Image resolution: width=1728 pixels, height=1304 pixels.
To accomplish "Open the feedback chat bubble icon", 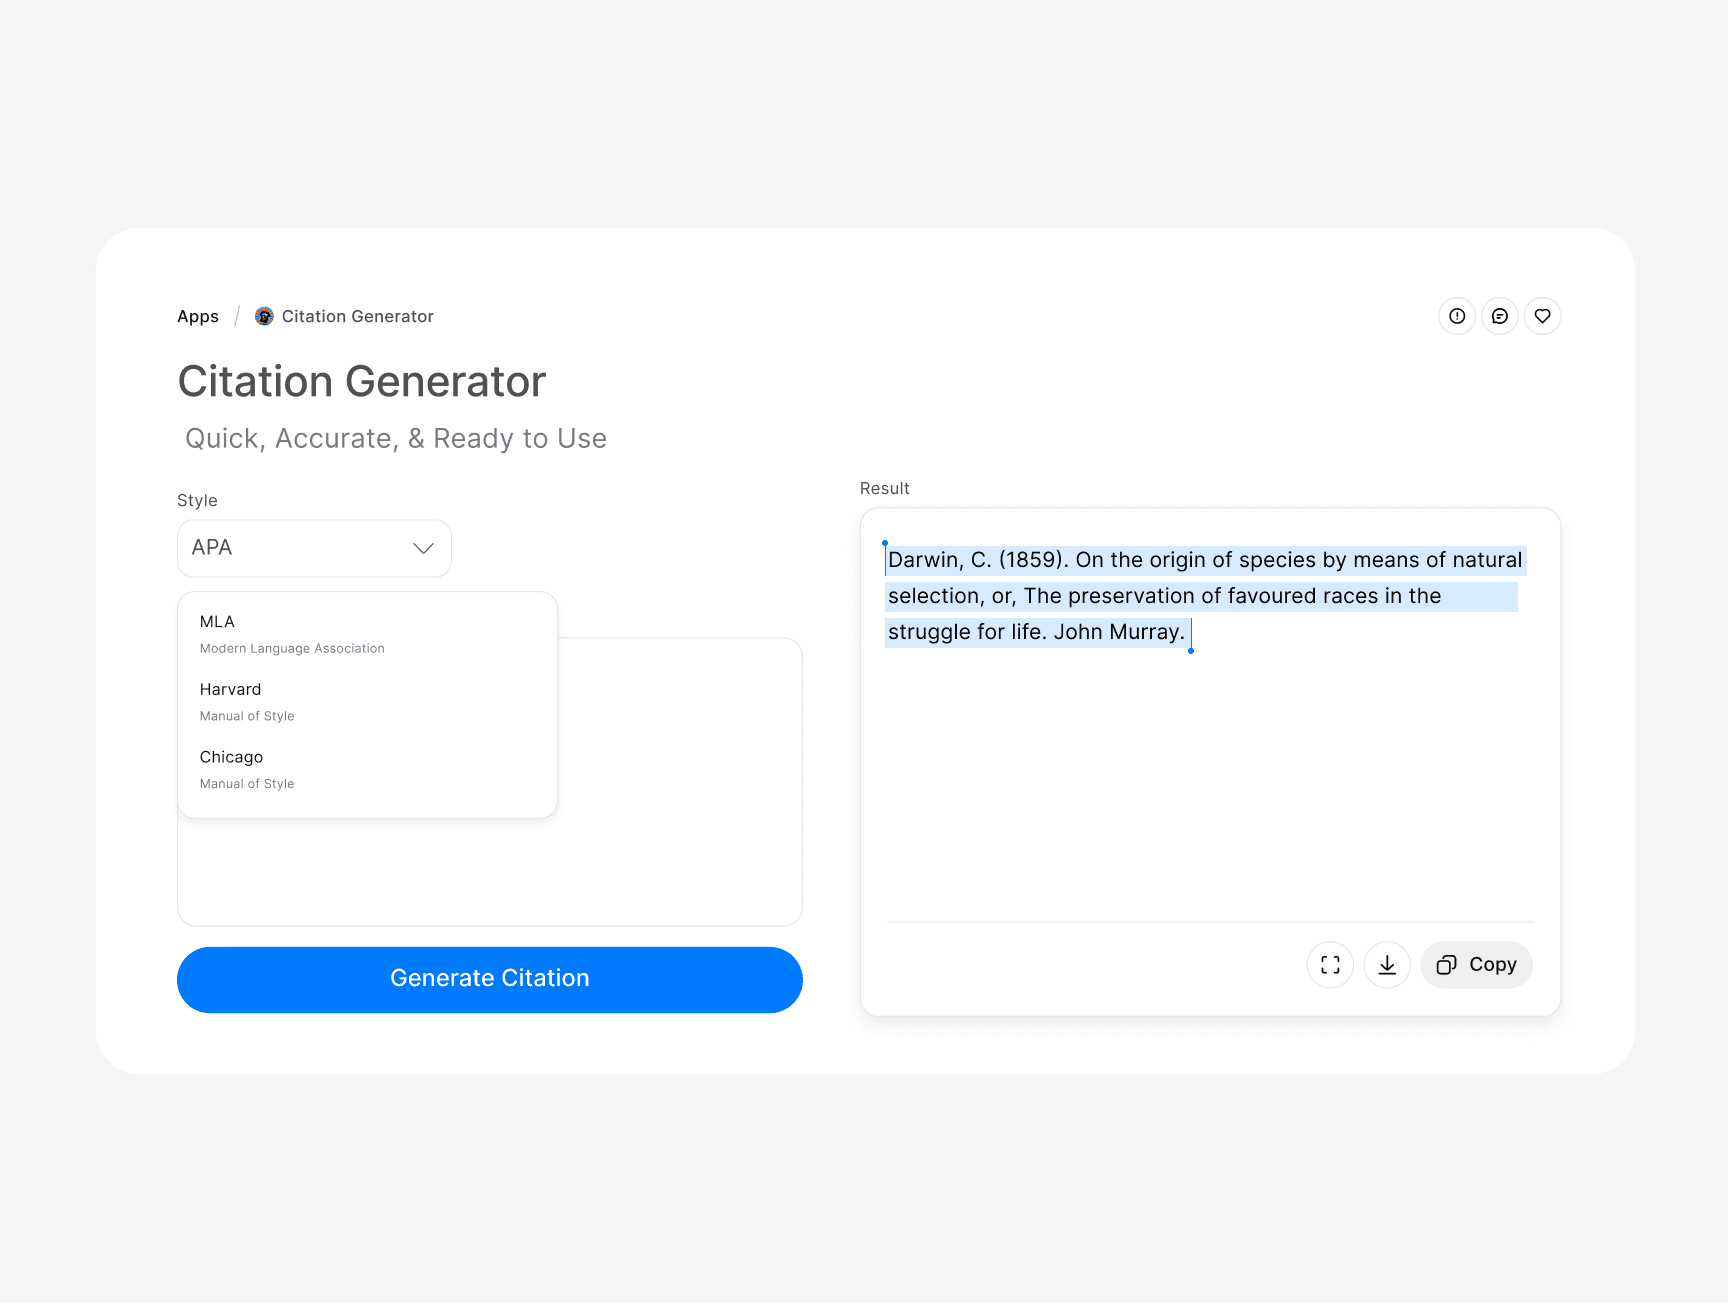I will [x=1499, y=316].
